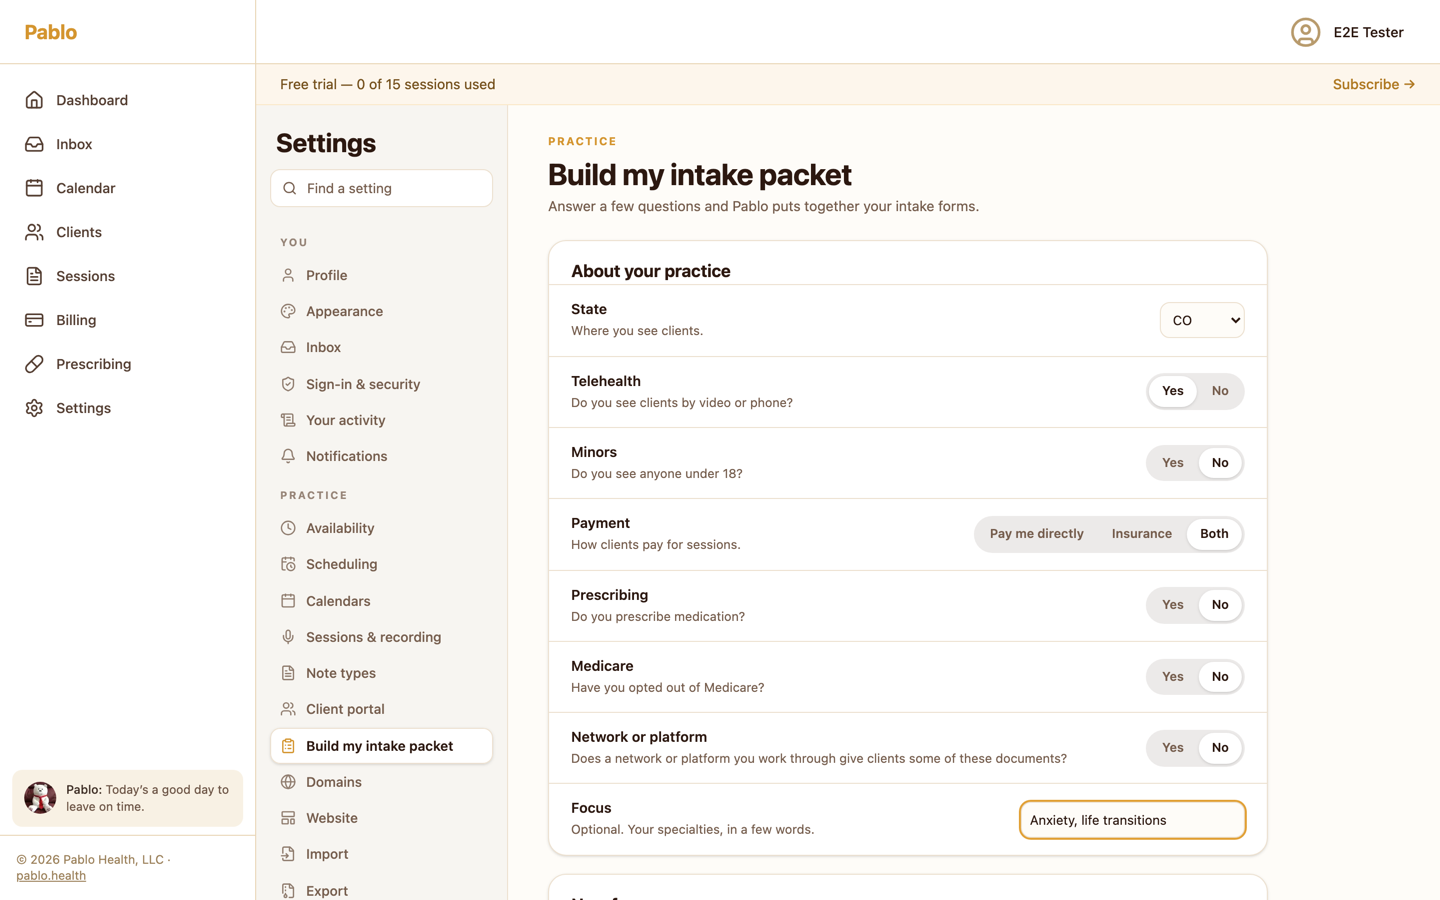The image size is (1440, 900).
Task: Click the Pablo logo
Action: pos(51,32)
